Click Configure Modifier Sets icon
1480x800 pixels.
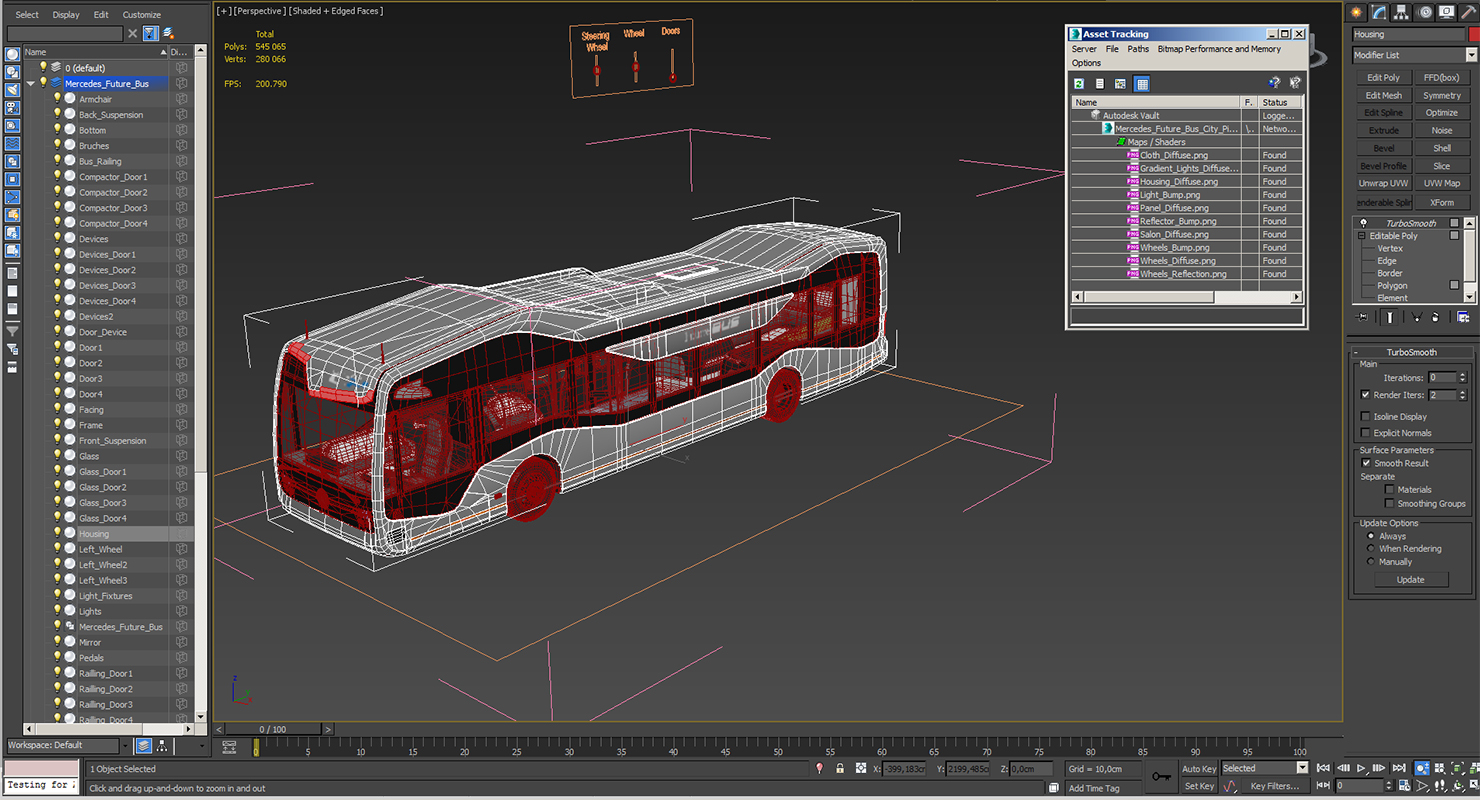(1463, 317)
